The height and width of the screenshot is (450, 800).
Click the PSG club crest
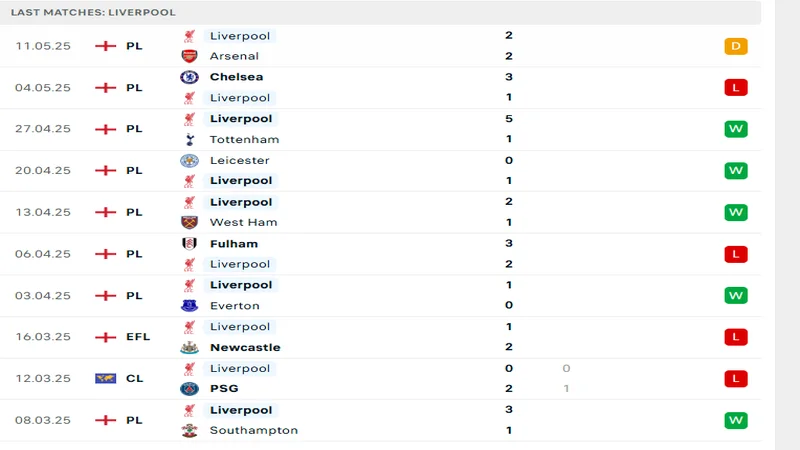click(x=189, y=388)
